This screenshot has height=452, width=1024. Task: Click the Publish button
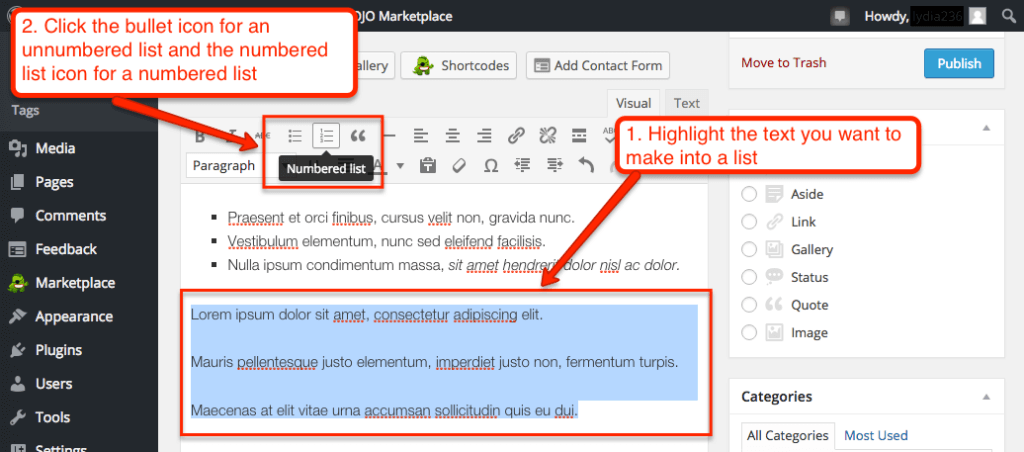[x=959, y=63]
